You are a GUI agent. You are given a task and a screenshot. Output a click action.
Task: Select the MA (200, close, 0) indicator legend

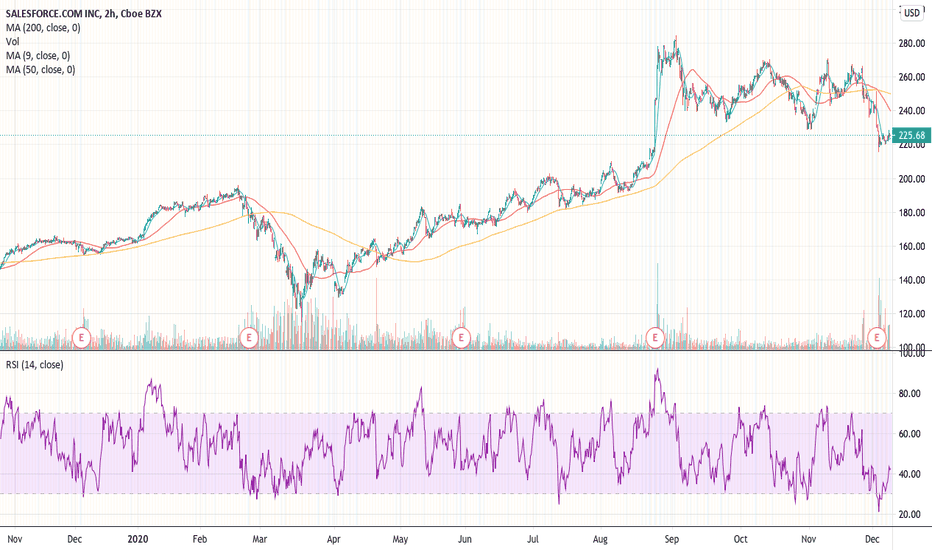click(x=43, y=27)
